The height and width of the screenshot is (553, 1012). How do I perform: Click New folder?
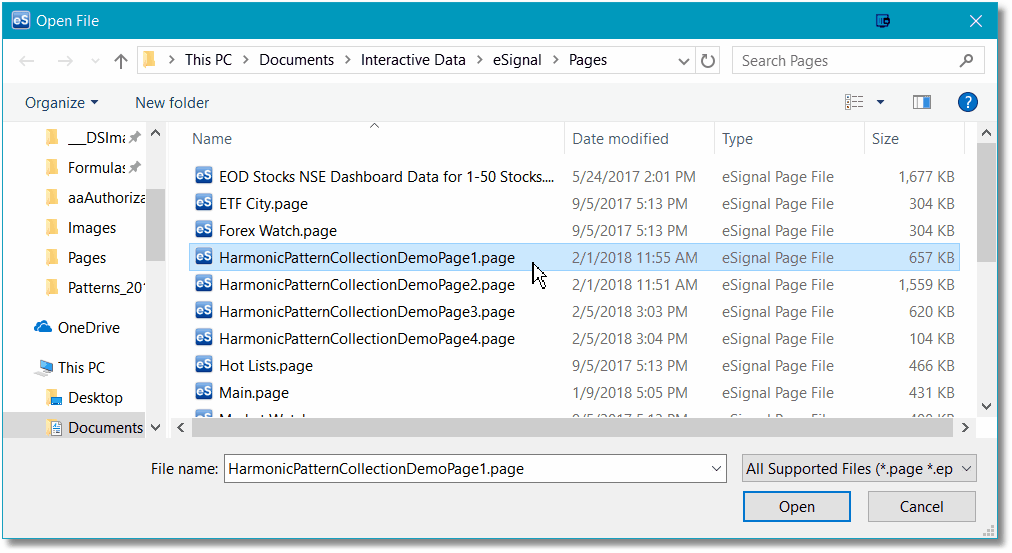point(172,103)
